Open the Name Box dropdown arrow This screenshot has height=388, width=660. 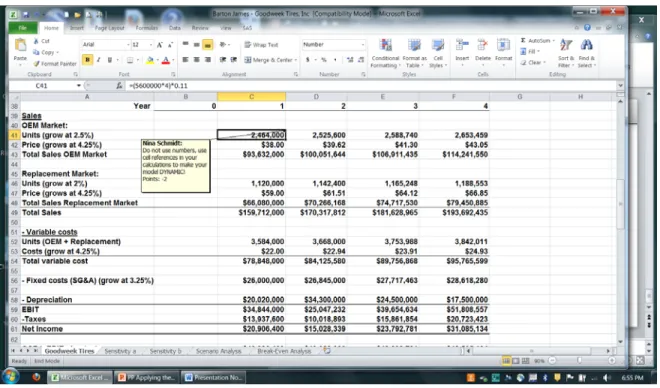pyautogui.click(x=78, y=85)
